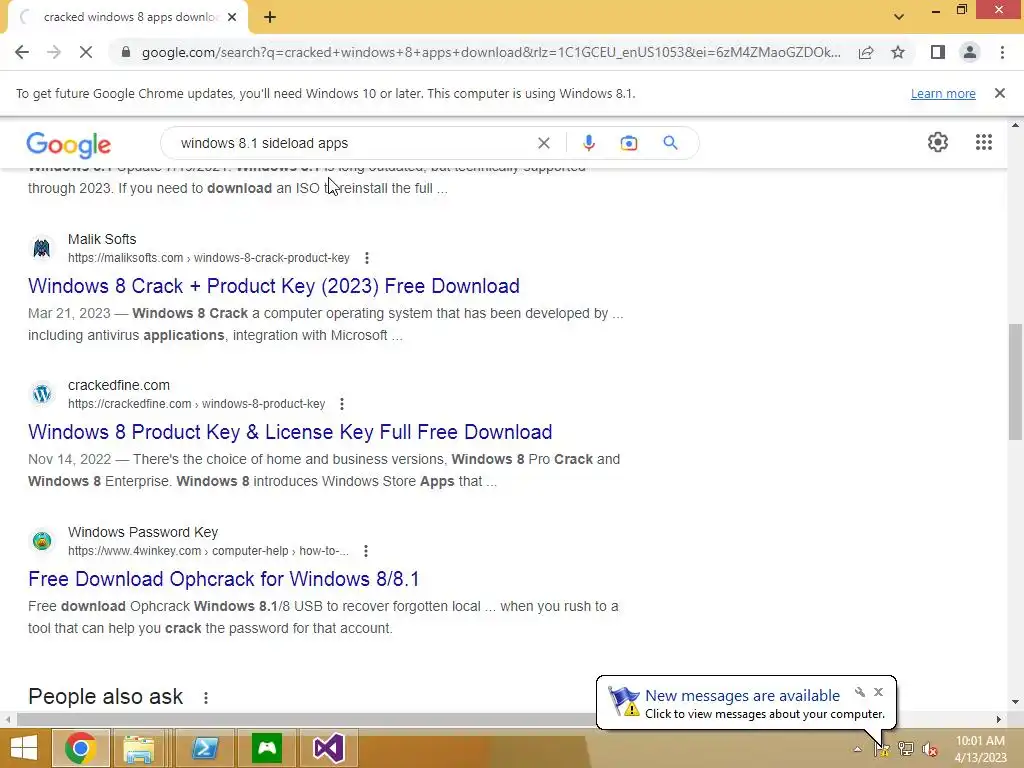This screenshot has width=1024, height=768.
Task: Click the scroll up arrow
Action: coord(1015,124)
